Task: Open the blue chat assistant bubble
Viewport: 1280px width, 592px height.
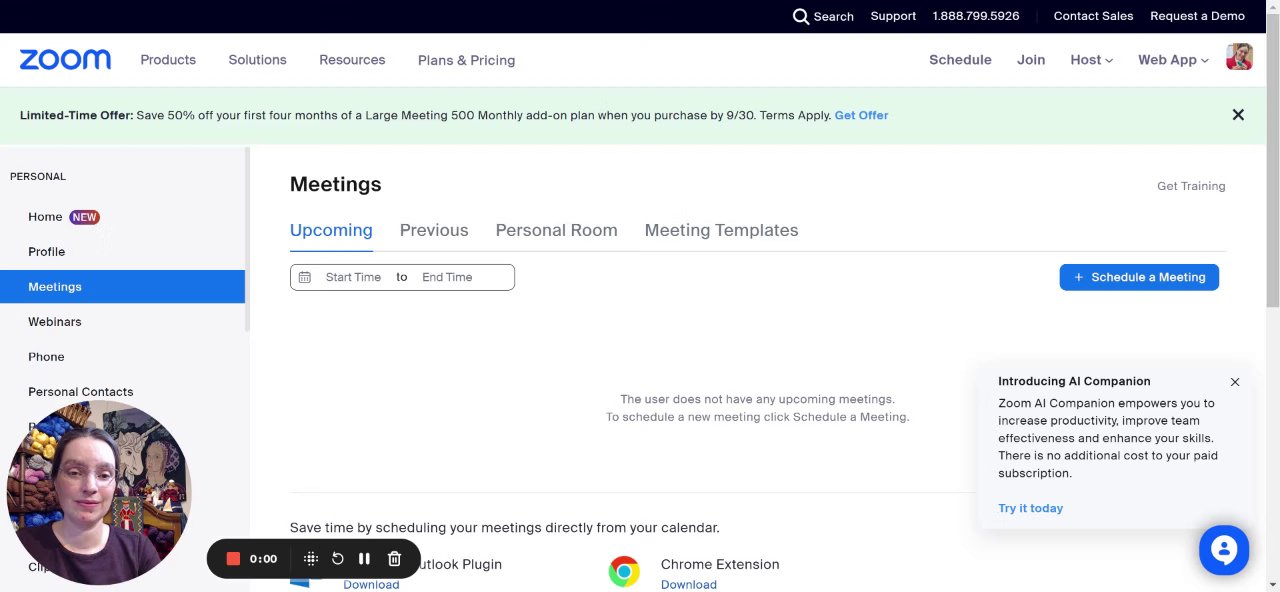Action: pyautogui.click(x=1224, y=550)
